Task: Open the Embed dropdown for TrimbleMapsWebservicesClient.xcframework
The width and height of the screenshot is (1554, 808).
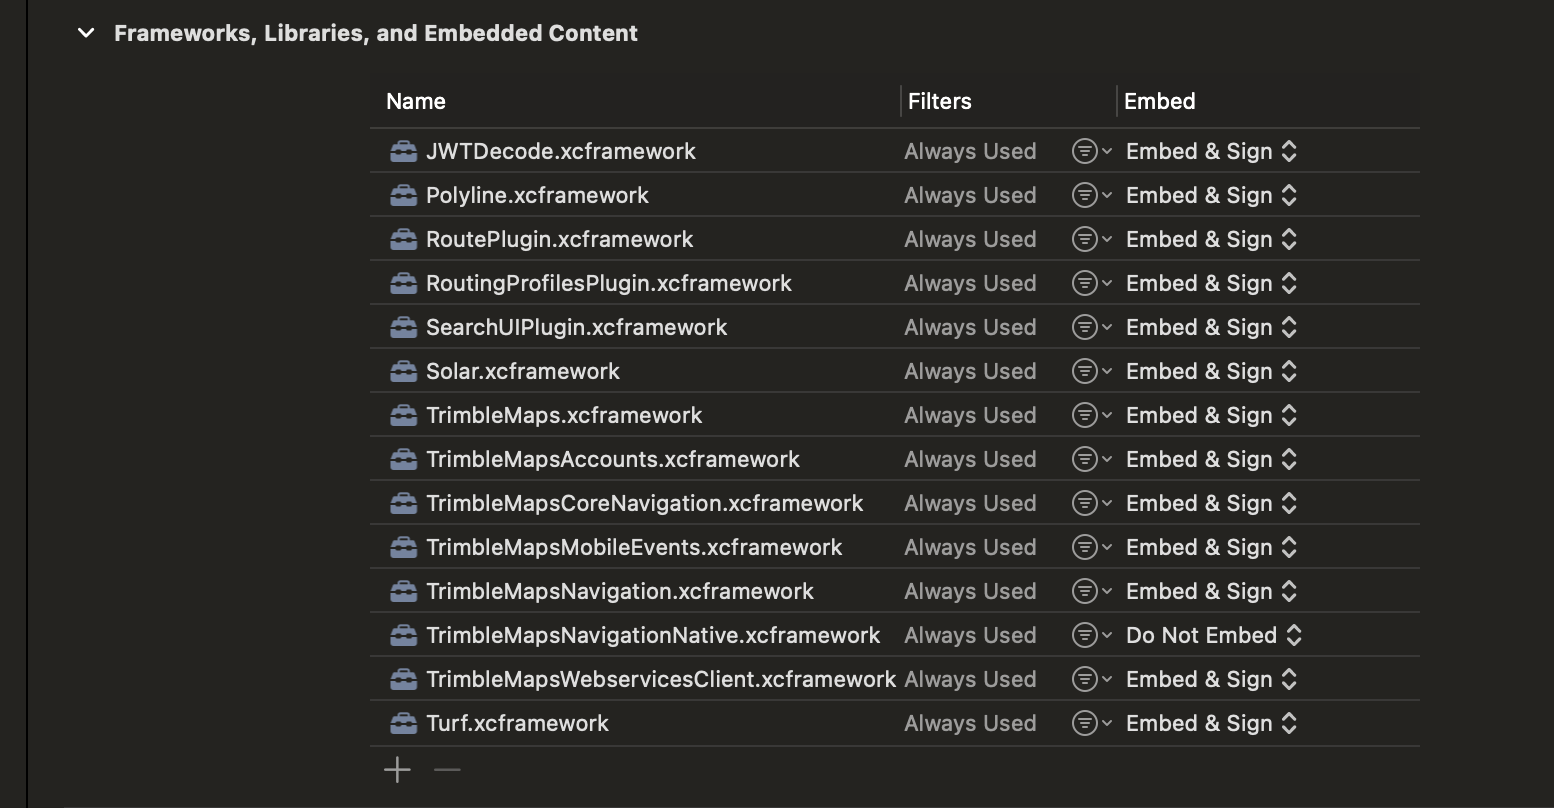Action: tap(1212, 679)
